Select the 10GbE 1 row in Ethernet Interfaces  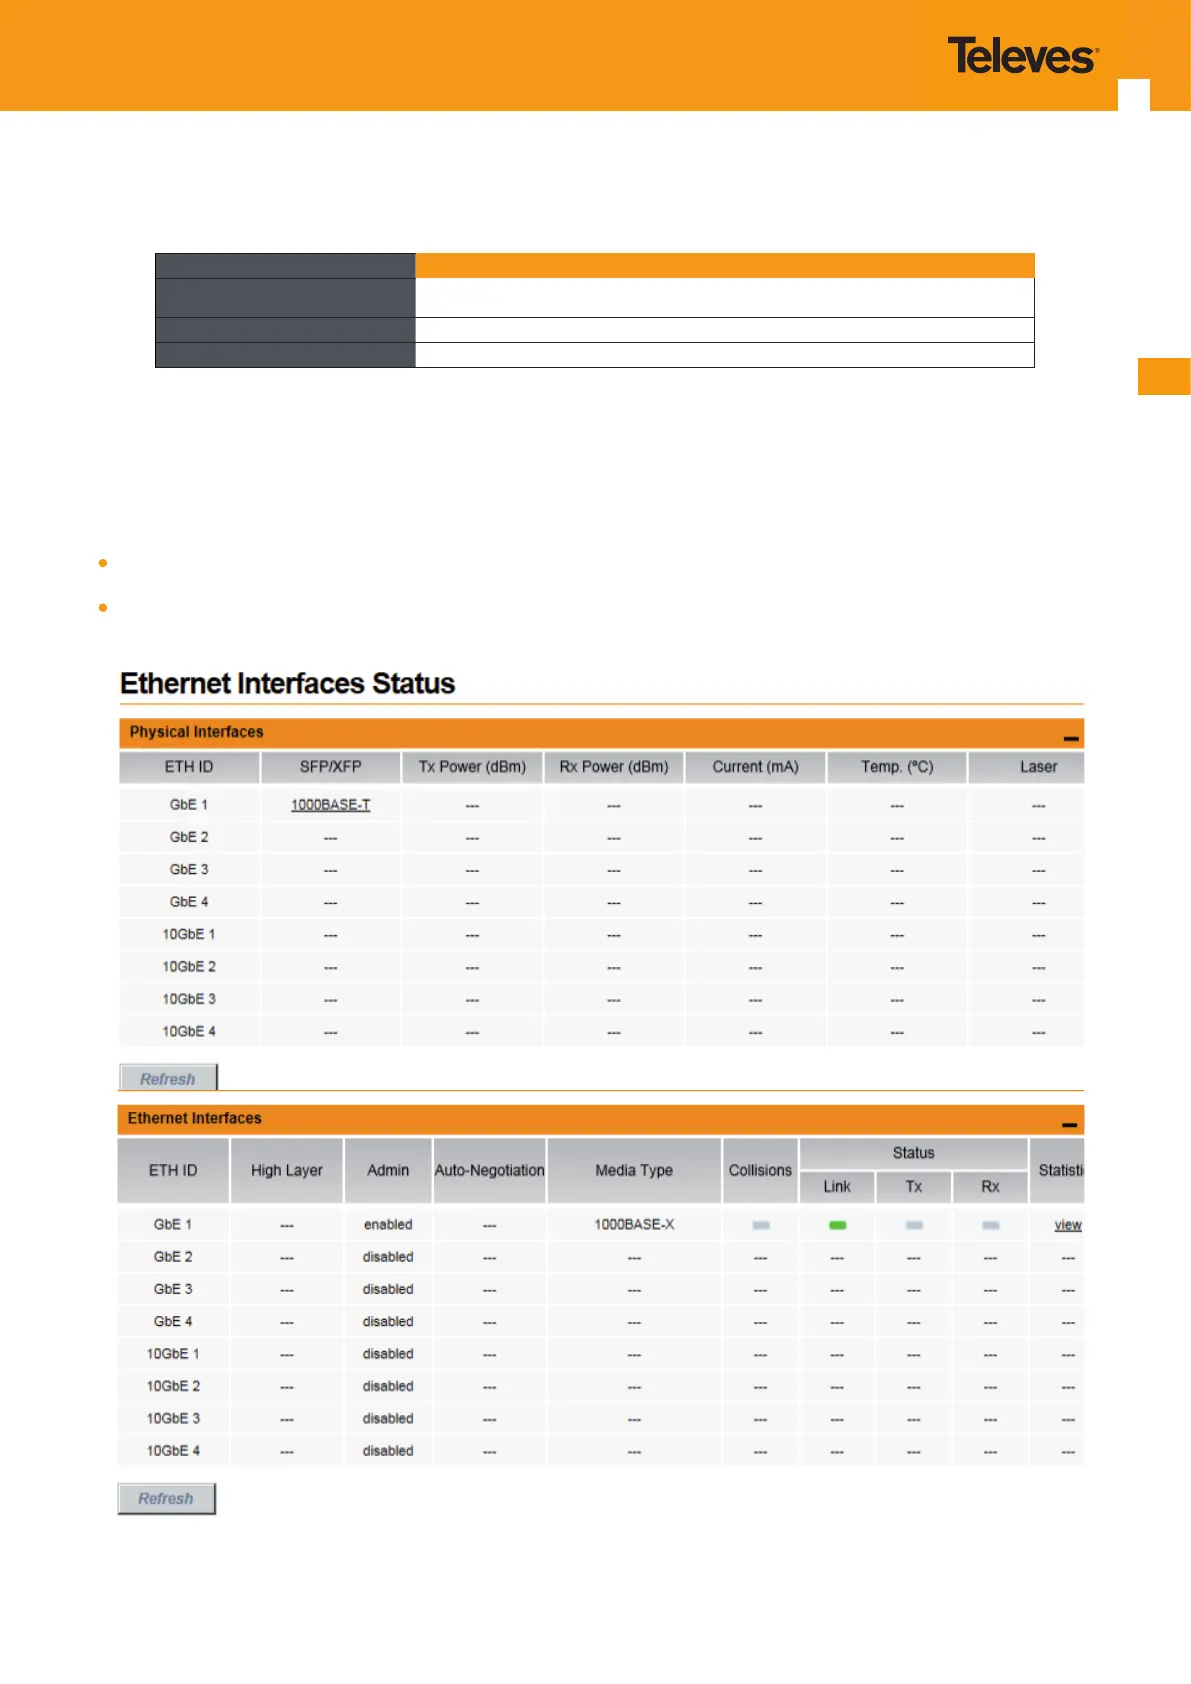coord(601,1354)
